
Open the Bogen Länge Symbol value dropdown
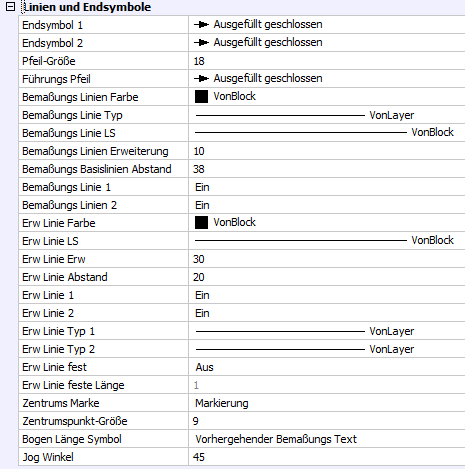(x=327, y=439)
